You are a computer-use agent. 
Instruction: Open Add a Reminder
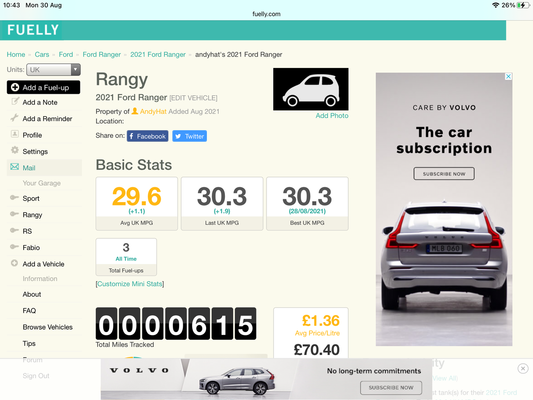pos(47,119)
